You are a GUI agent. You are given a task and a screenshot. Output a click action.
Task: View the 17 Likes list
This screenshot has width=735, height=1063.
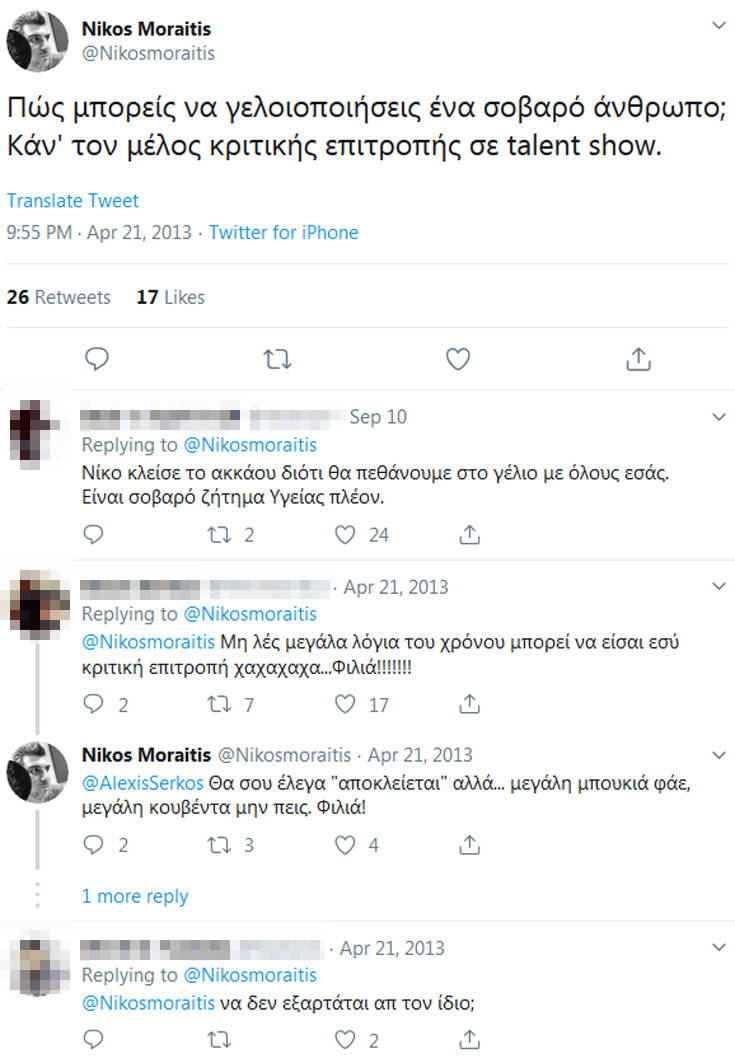tap(170, 297)
